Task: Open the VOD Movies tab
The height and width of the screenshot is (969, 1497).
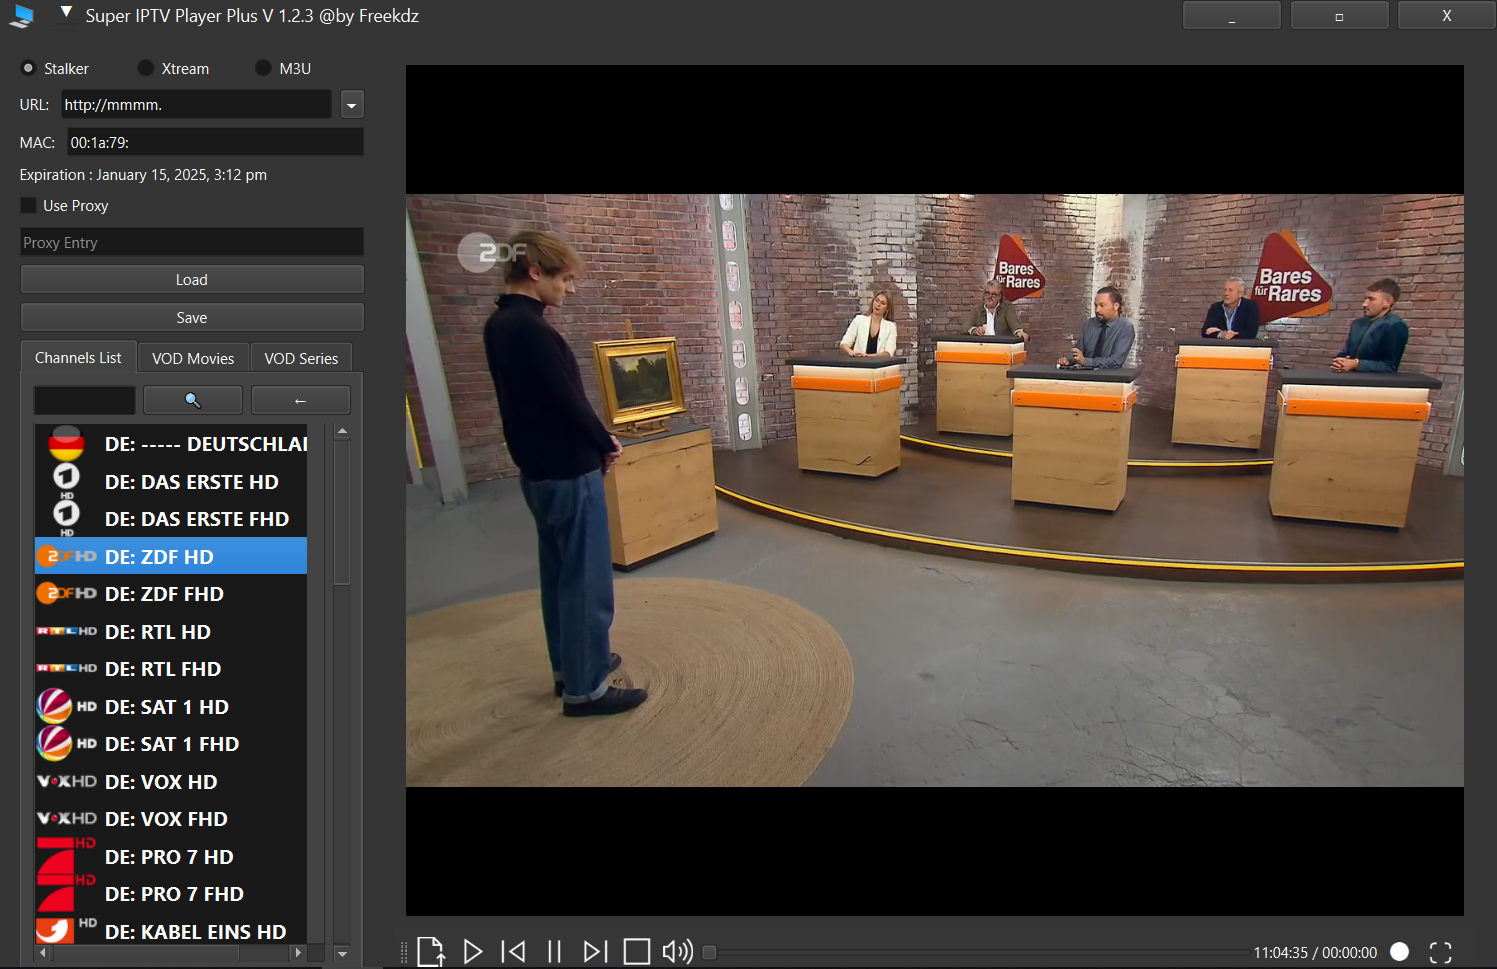Action: pos(193,358)
